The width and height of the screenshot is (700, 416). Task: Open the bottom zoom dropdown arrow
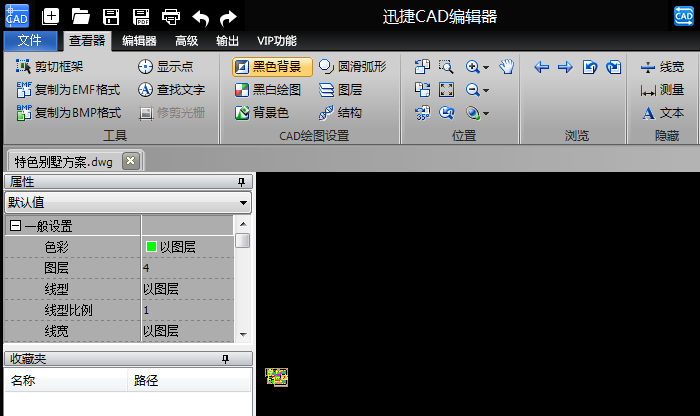[486, 114]
